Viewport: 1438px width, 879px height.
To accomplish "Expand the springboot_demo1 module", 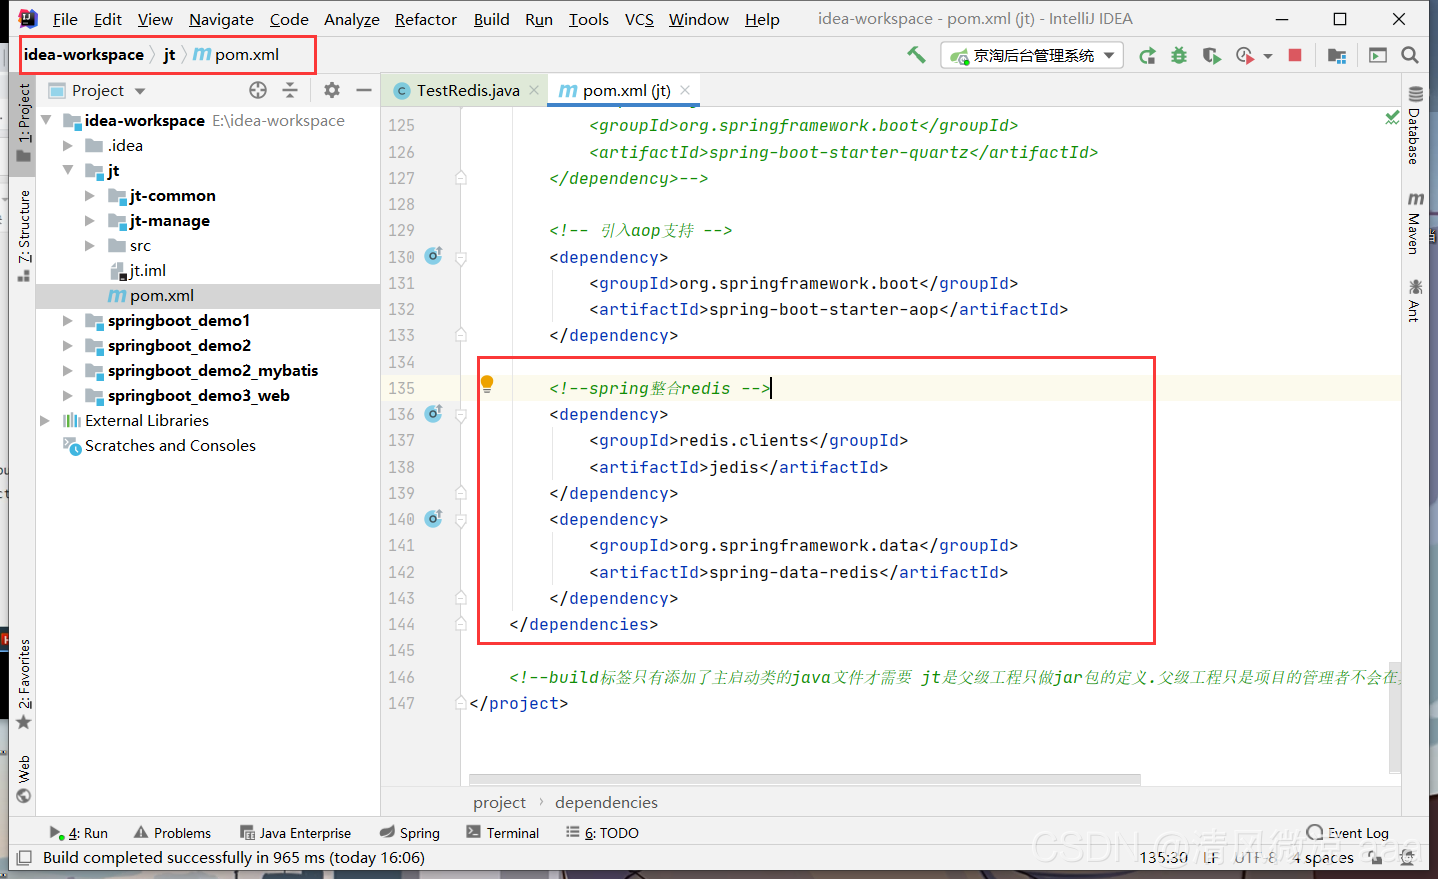I will 68,320.
